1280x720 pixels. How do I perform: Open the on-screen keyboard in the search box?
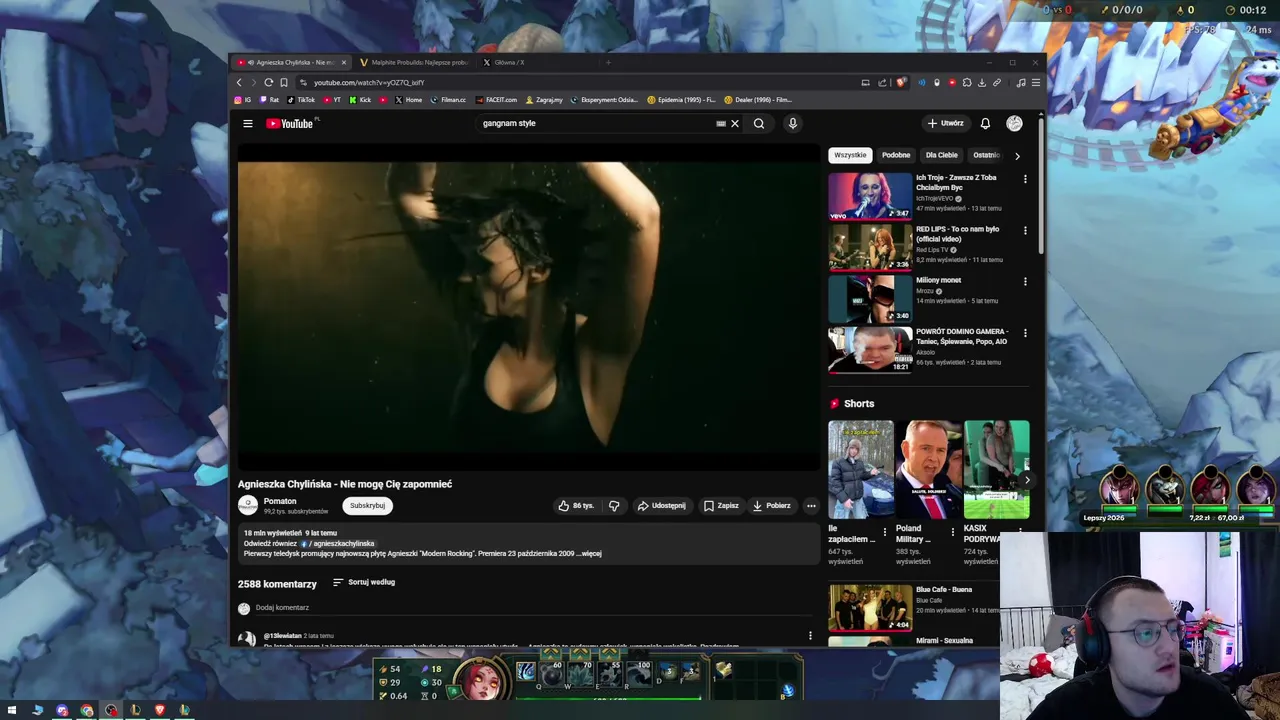(721, 124)
